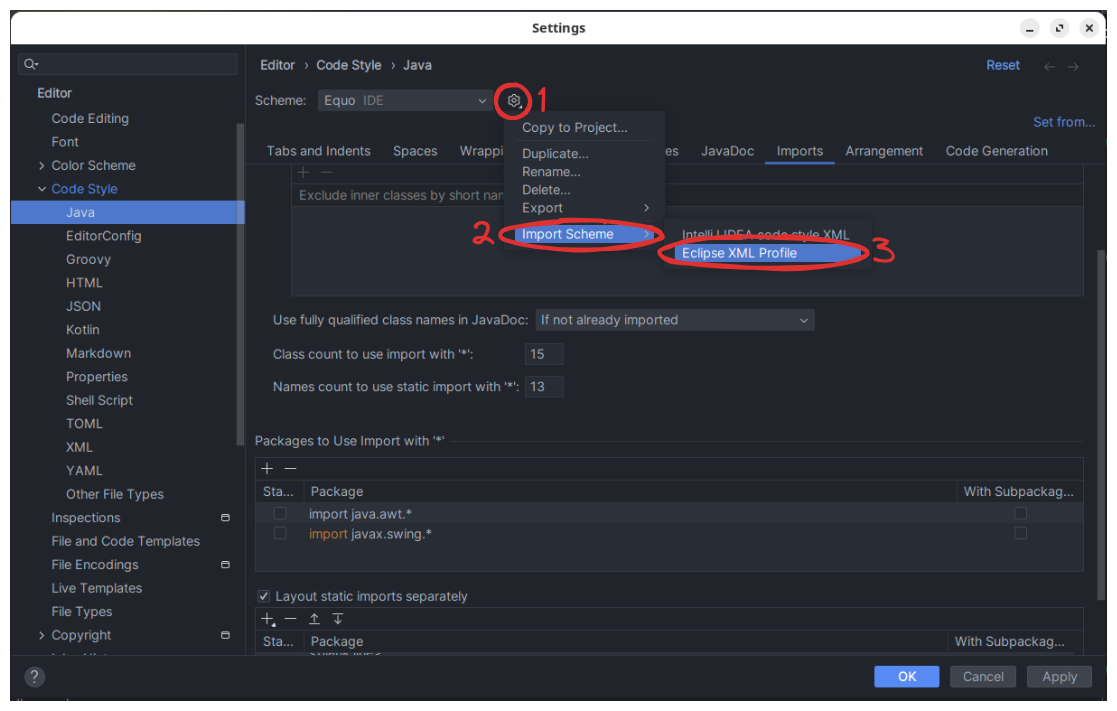
Task: Toggle static checkbox for import javax.swing.*
Action: click(280, 534)
